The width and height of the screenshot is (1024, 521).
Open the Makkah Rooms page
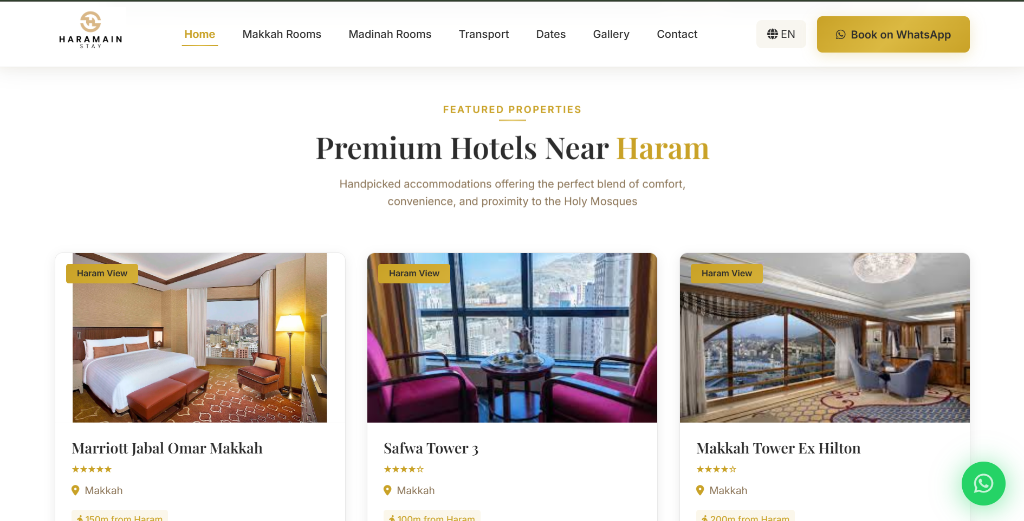click(281, 34)
